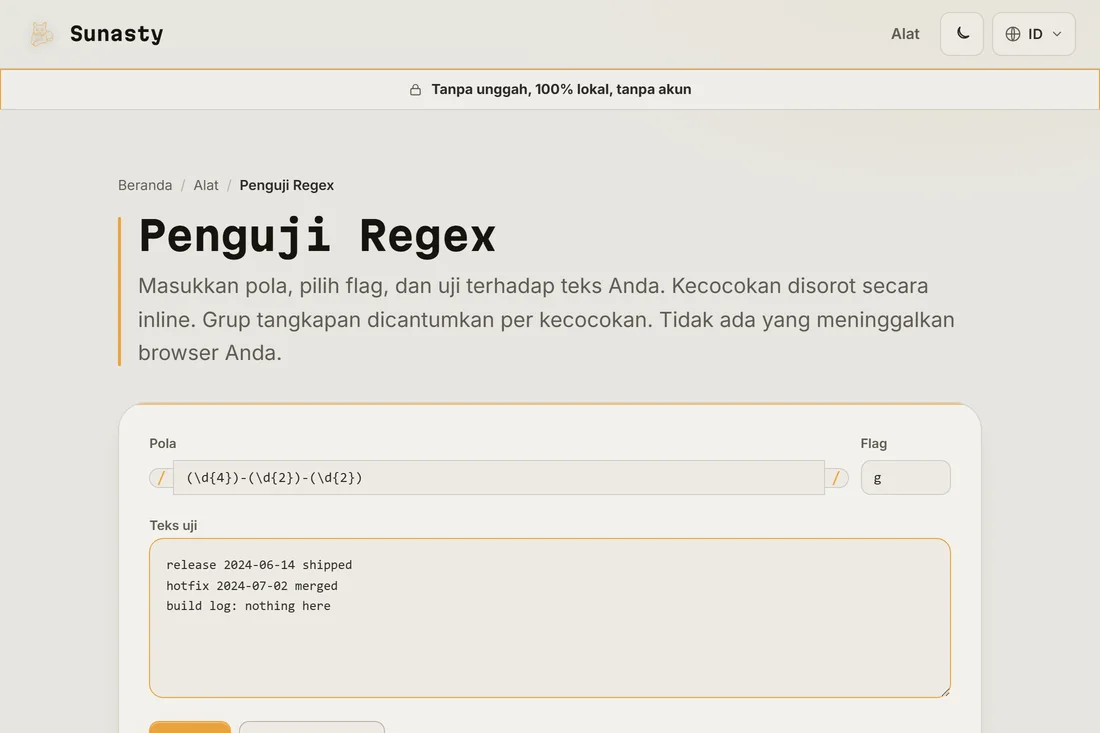Click the Sunasty cat logo icon
1100x733 pixels.
[41, 34]
